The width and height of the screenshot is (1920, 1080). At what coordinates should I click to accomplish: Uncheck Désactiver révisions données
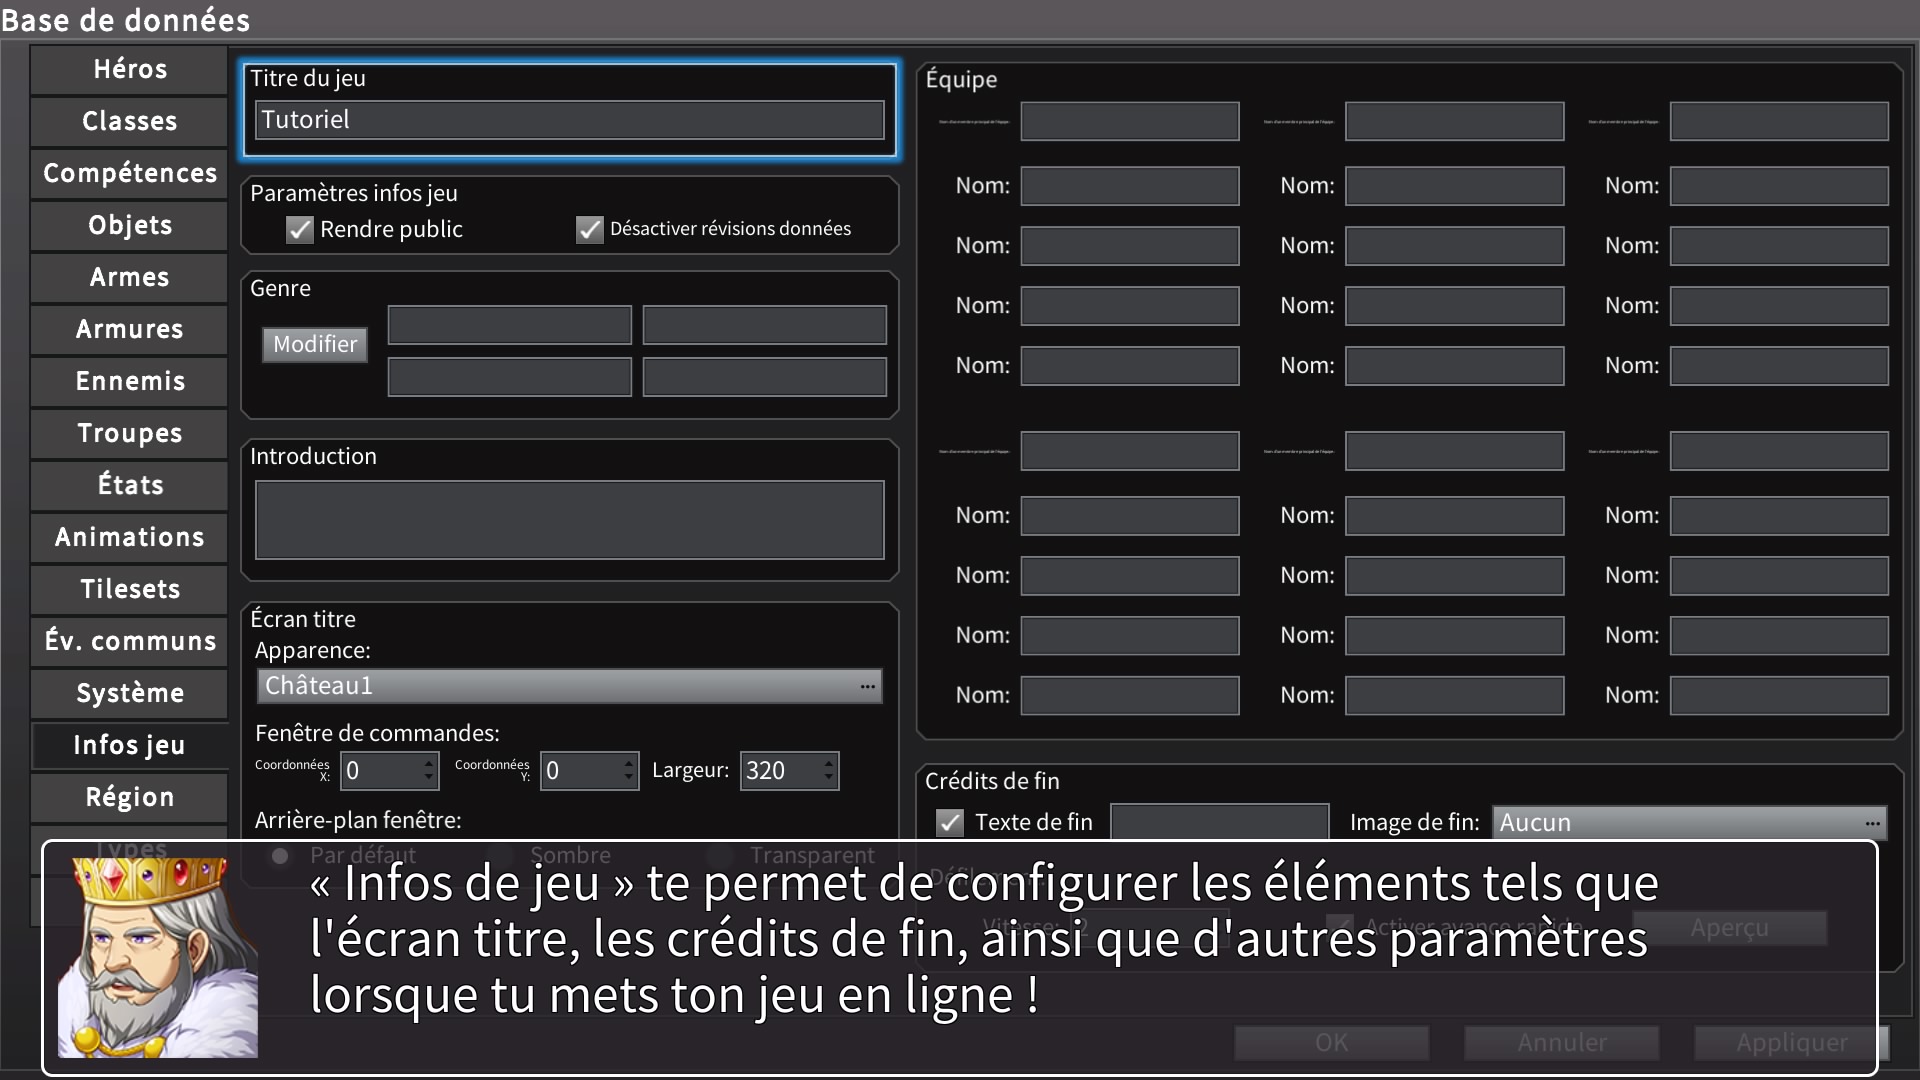coord(590,230)
